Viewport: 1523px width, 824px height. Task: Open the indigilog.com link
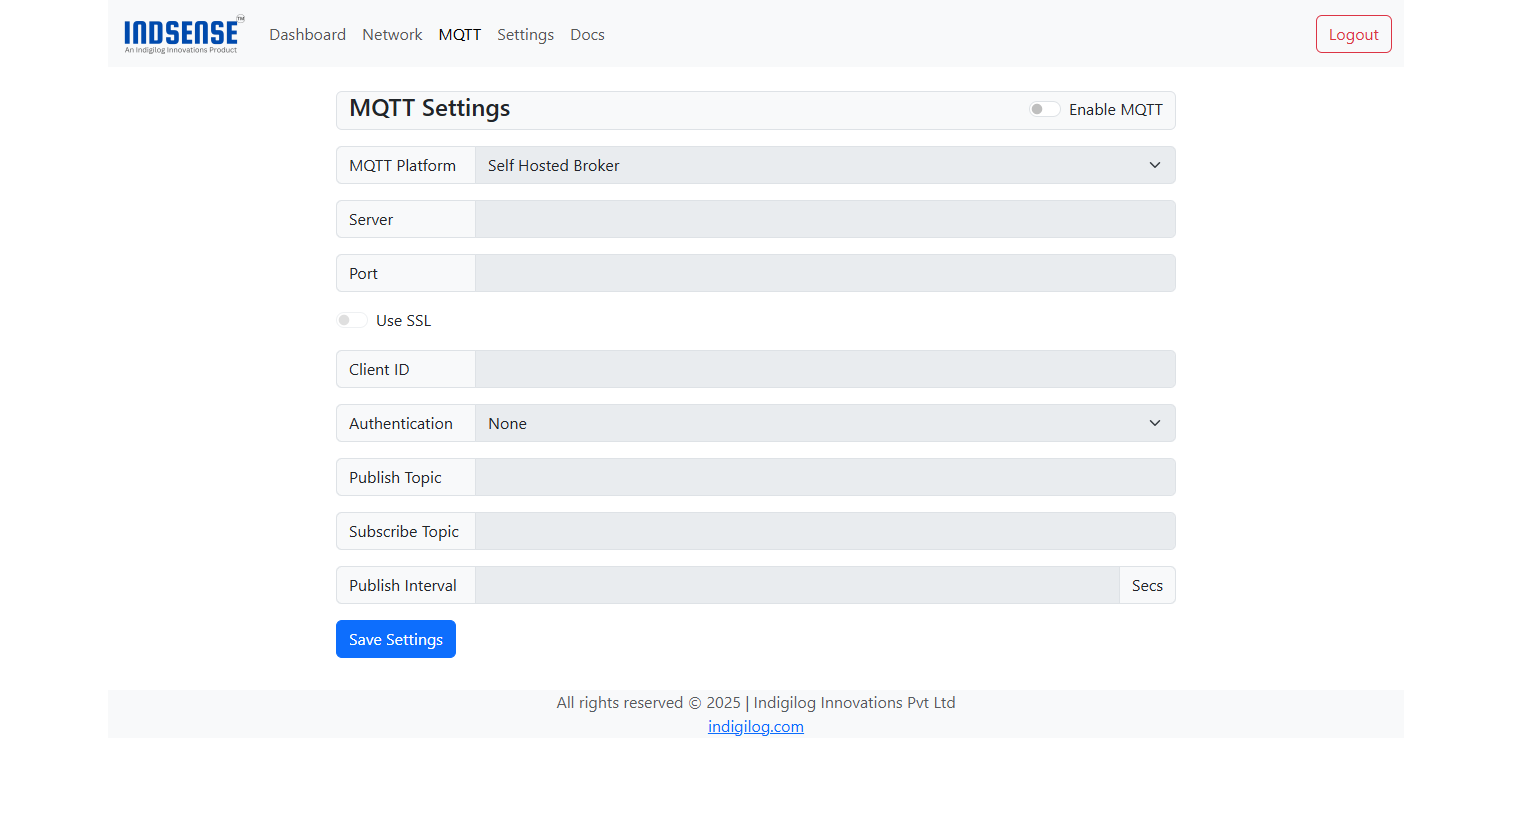tap(755, 726)
